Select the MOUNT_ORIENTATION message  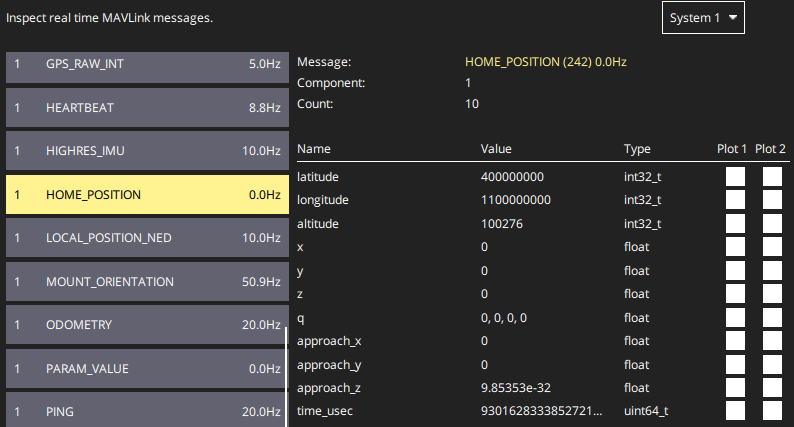pyautogui.click(x=147, y=282)
